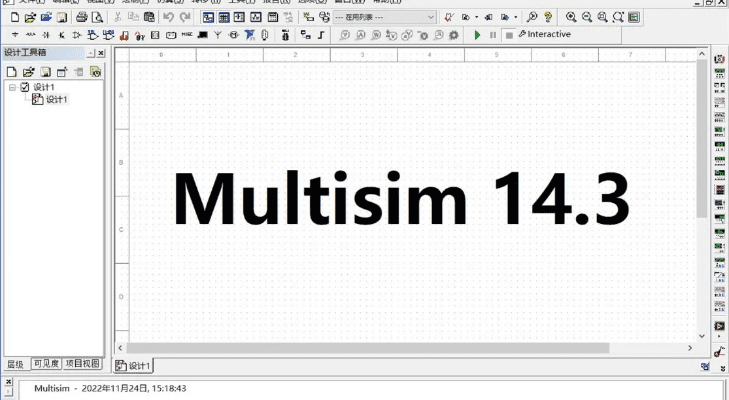Viewport: 729px width, 400px height.
Task: Click the New file icon in main toolbar
Action: 14,17
